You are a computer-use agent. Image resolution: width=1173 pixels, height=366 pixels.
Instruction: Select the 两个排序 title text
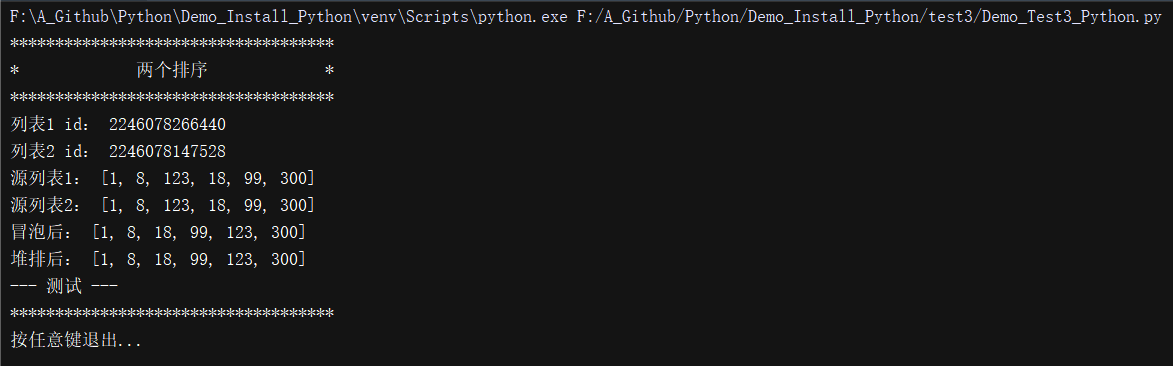click(x=172, y=71)
